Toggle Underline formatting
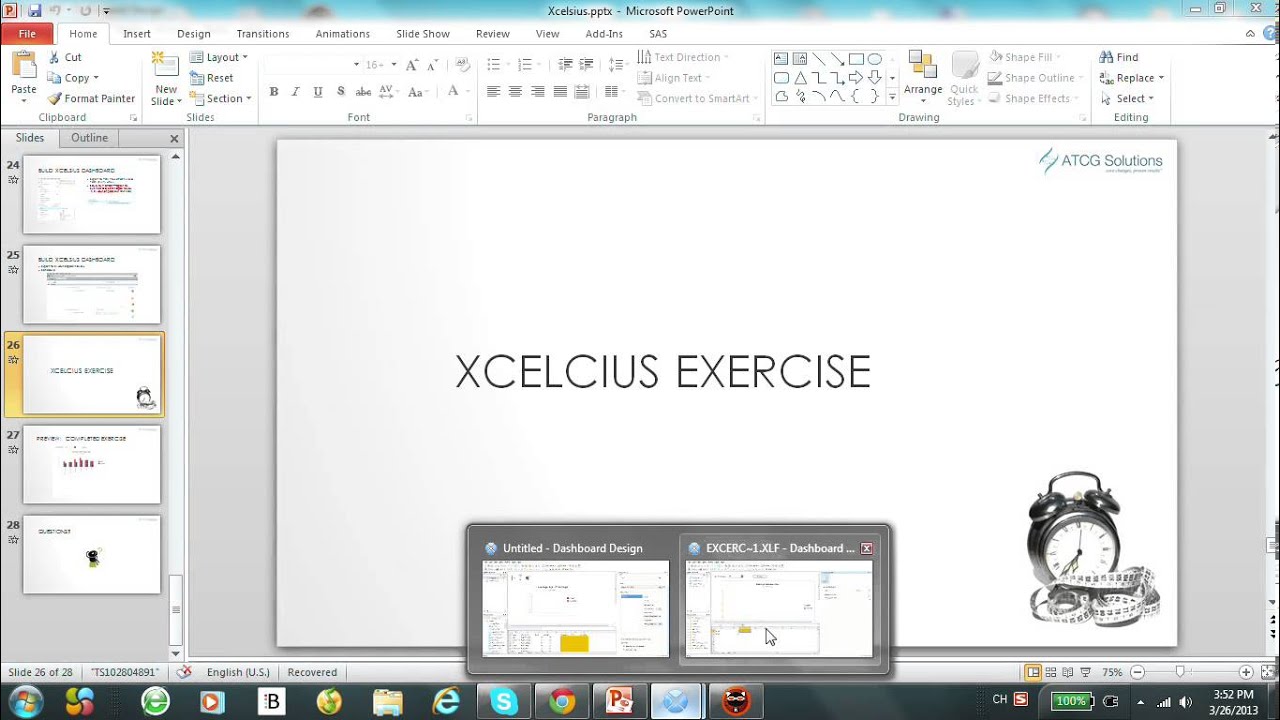Viewport: 1280px width, 720px height. tap(318, 91)
